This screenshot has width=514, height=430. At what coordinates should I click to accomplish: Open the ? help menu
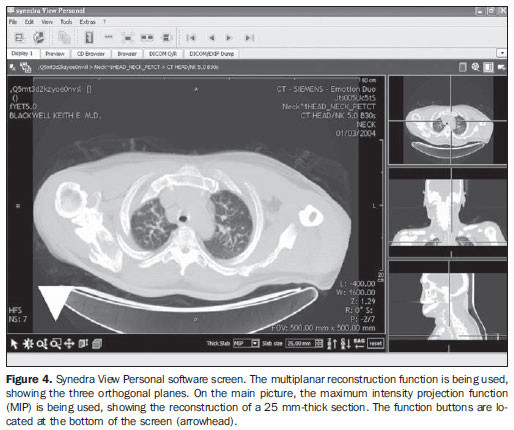point(104,22)
